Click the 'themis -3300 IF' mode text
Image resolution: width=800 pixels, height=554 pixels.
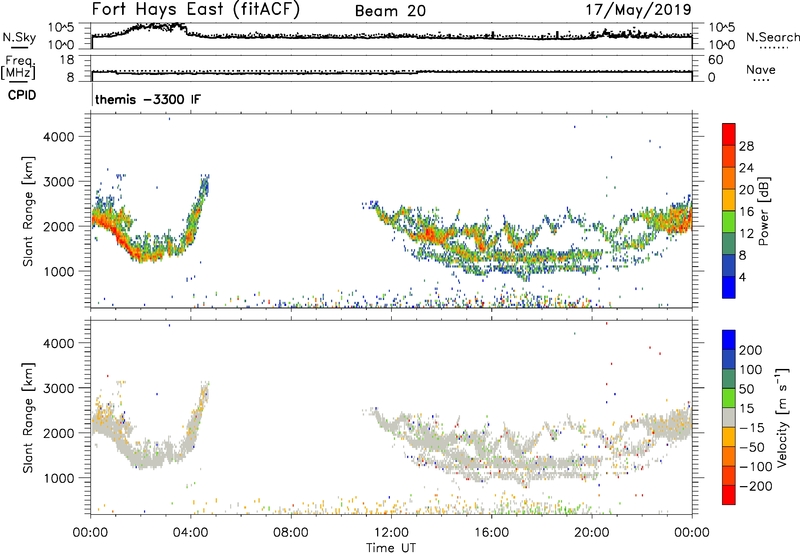148,99
